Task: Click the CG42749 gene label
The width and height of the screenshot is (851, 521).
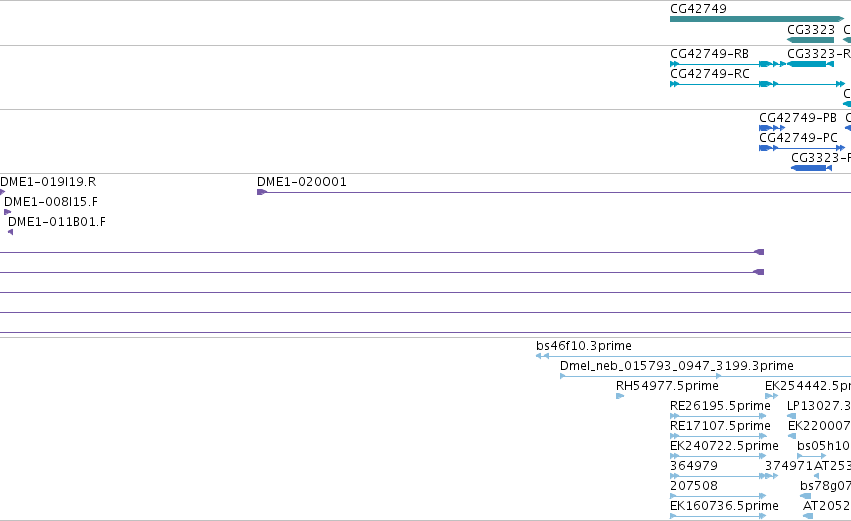Action: coord(698,9)
